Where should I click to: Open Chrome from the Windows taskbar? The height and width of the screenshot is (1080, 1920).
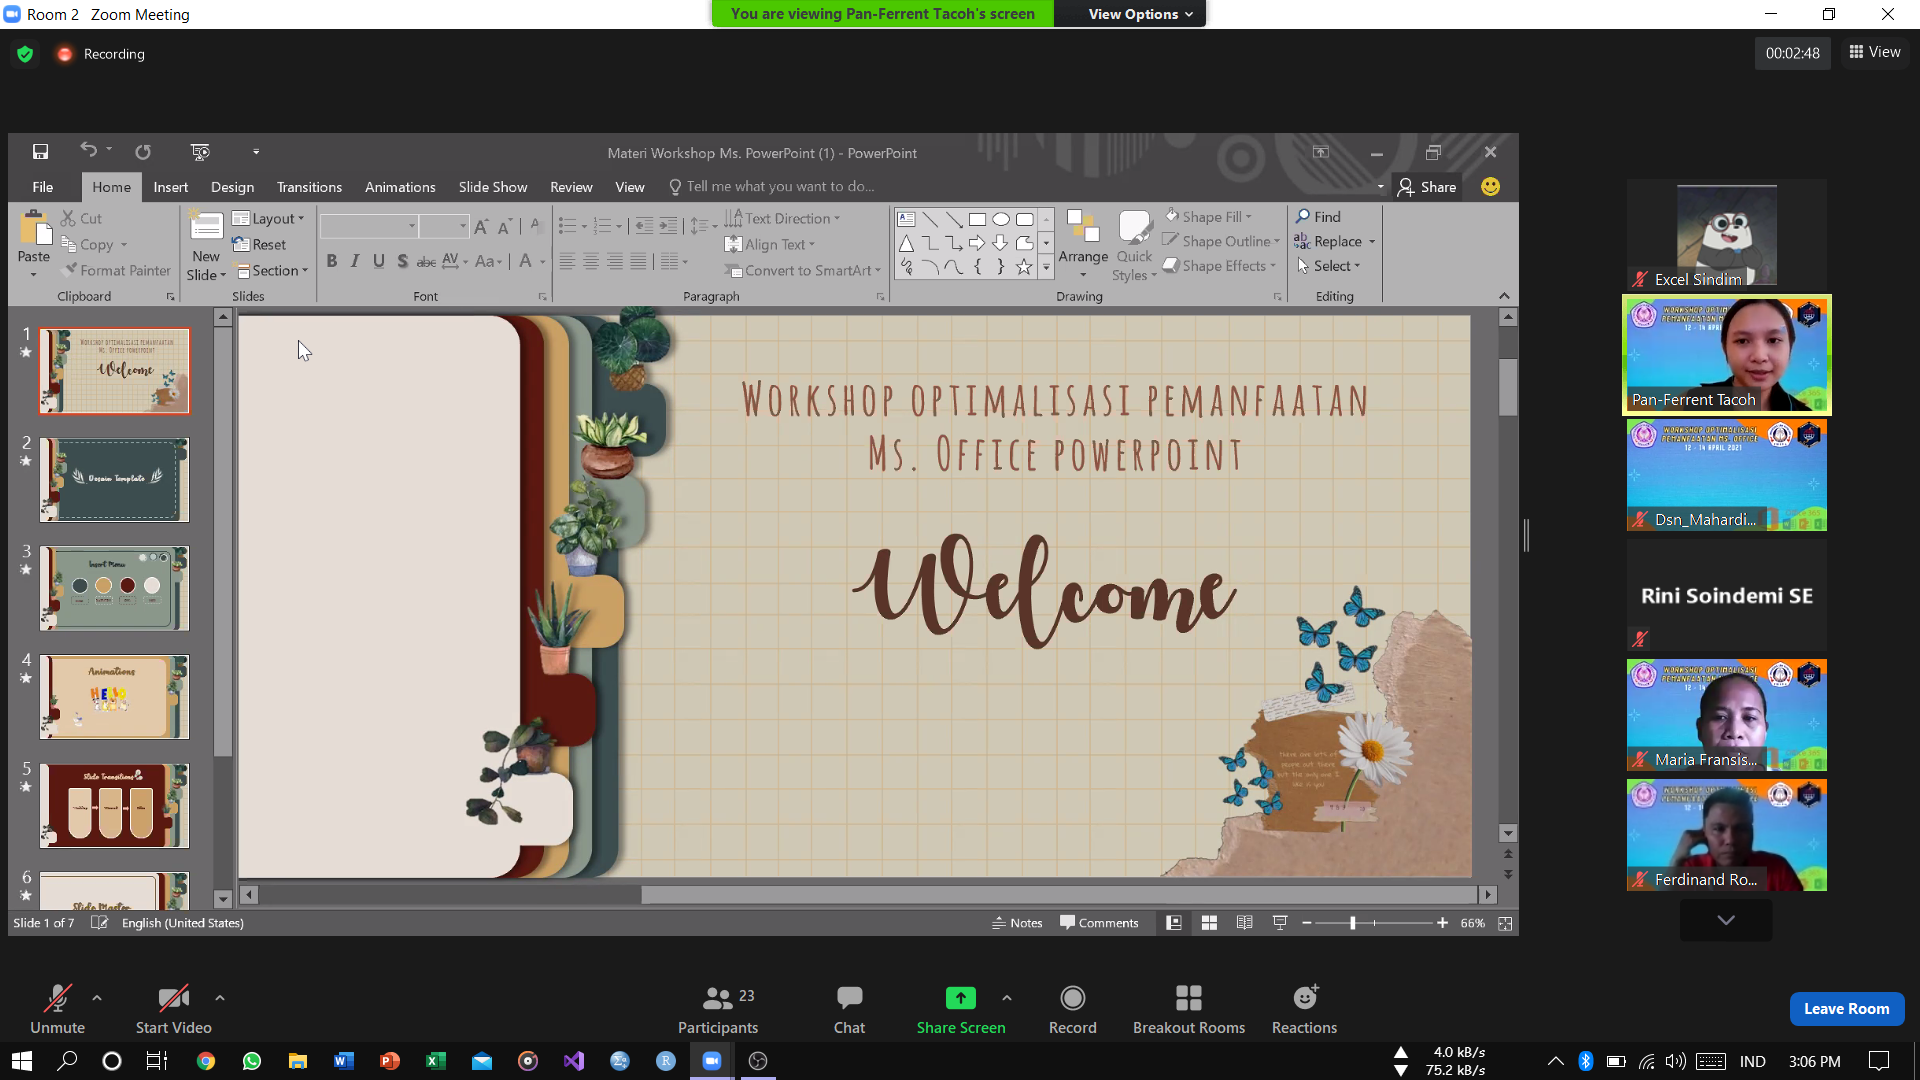tap(206, 1061)
